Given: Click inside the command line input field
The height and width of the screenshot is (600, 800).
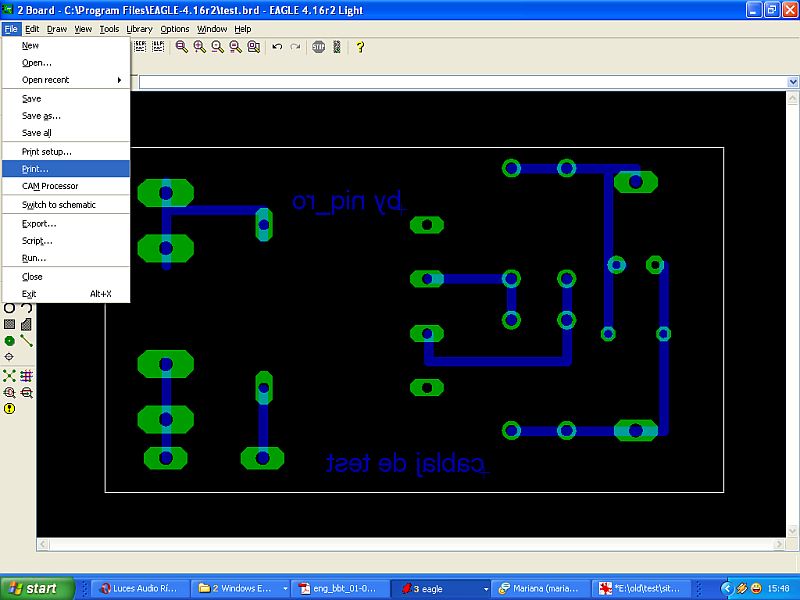Looking at the screenshot, I should [463, 82].
